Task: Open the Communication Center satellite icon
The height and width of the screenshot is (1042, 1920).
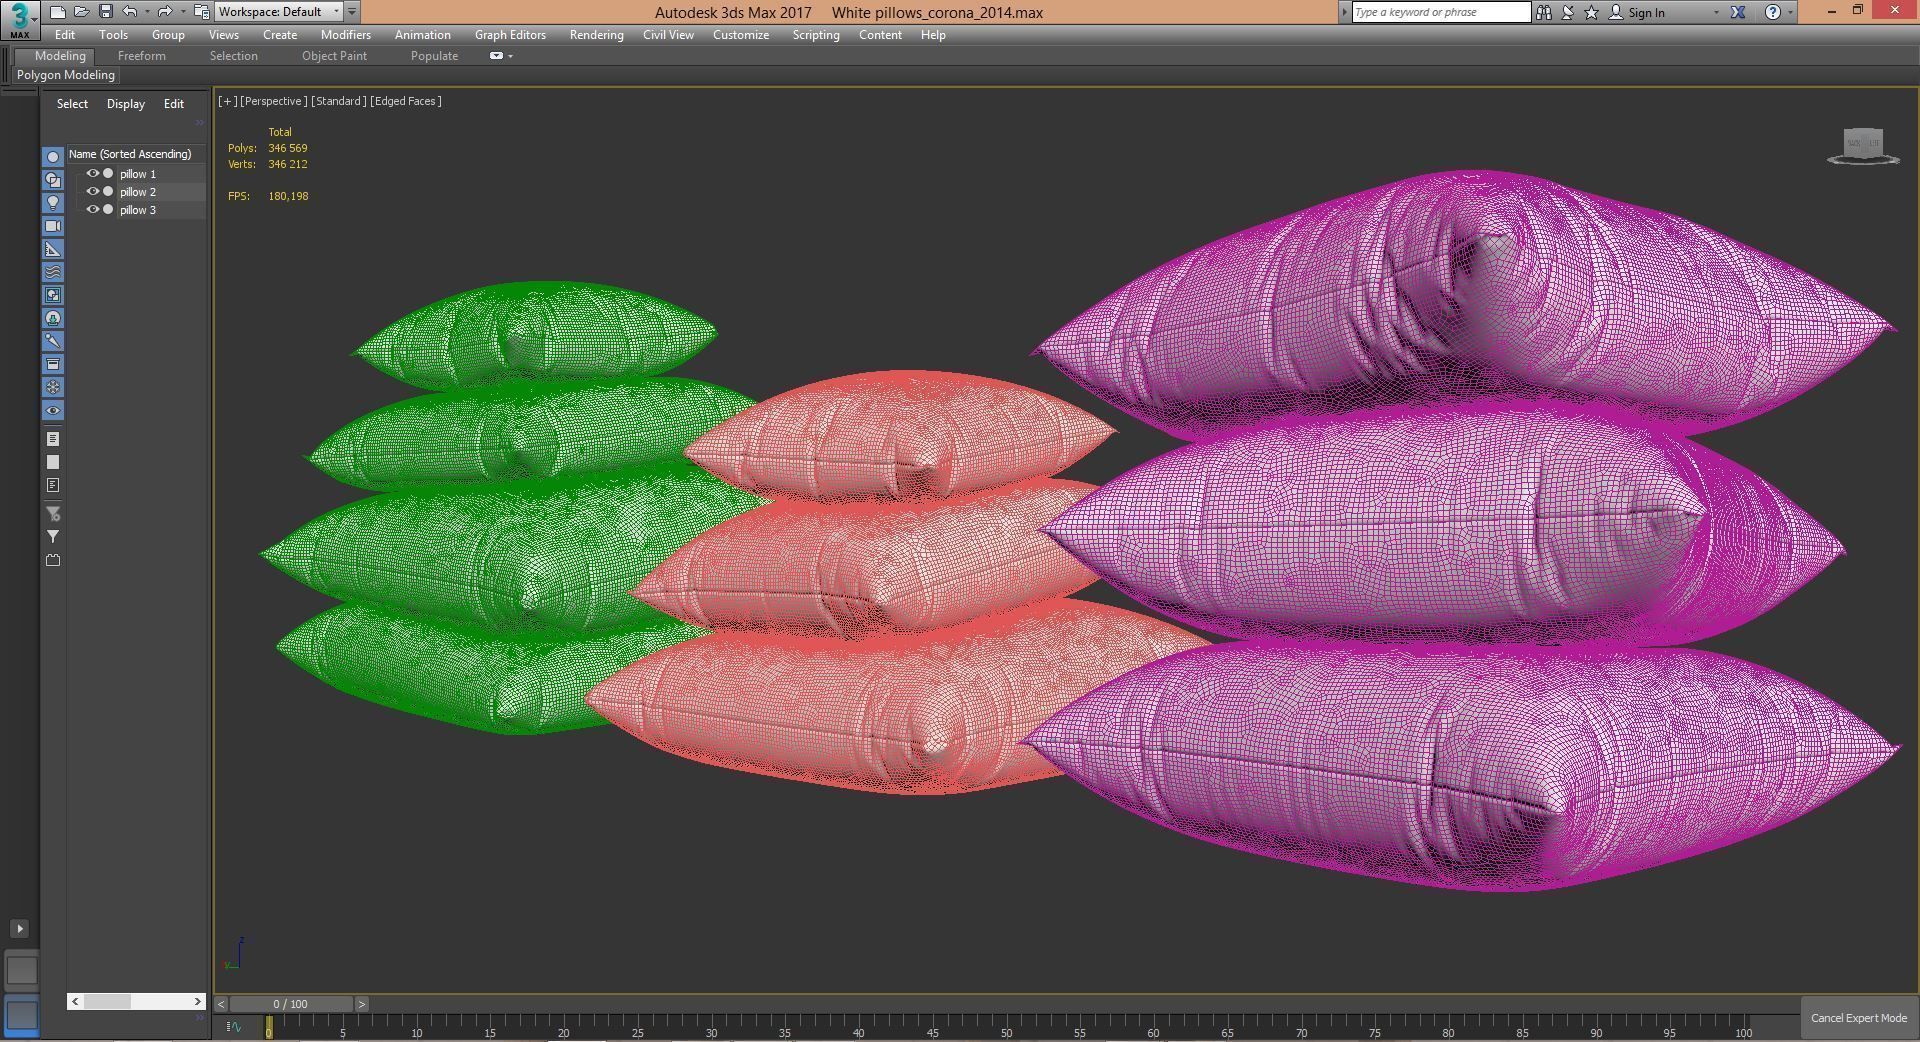Action: click(x=1568, y=12)
